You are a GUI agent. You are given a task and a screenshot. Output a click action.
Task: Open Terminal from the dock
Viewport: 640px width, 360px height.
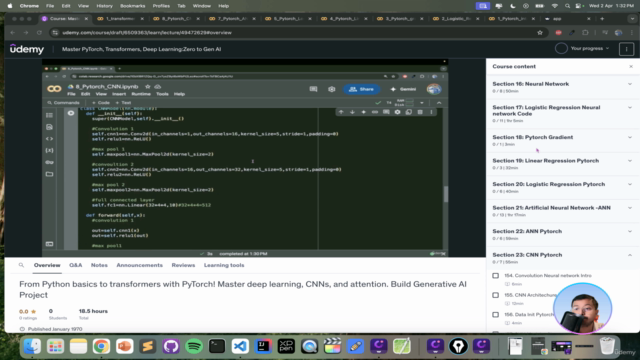(217, 346)
